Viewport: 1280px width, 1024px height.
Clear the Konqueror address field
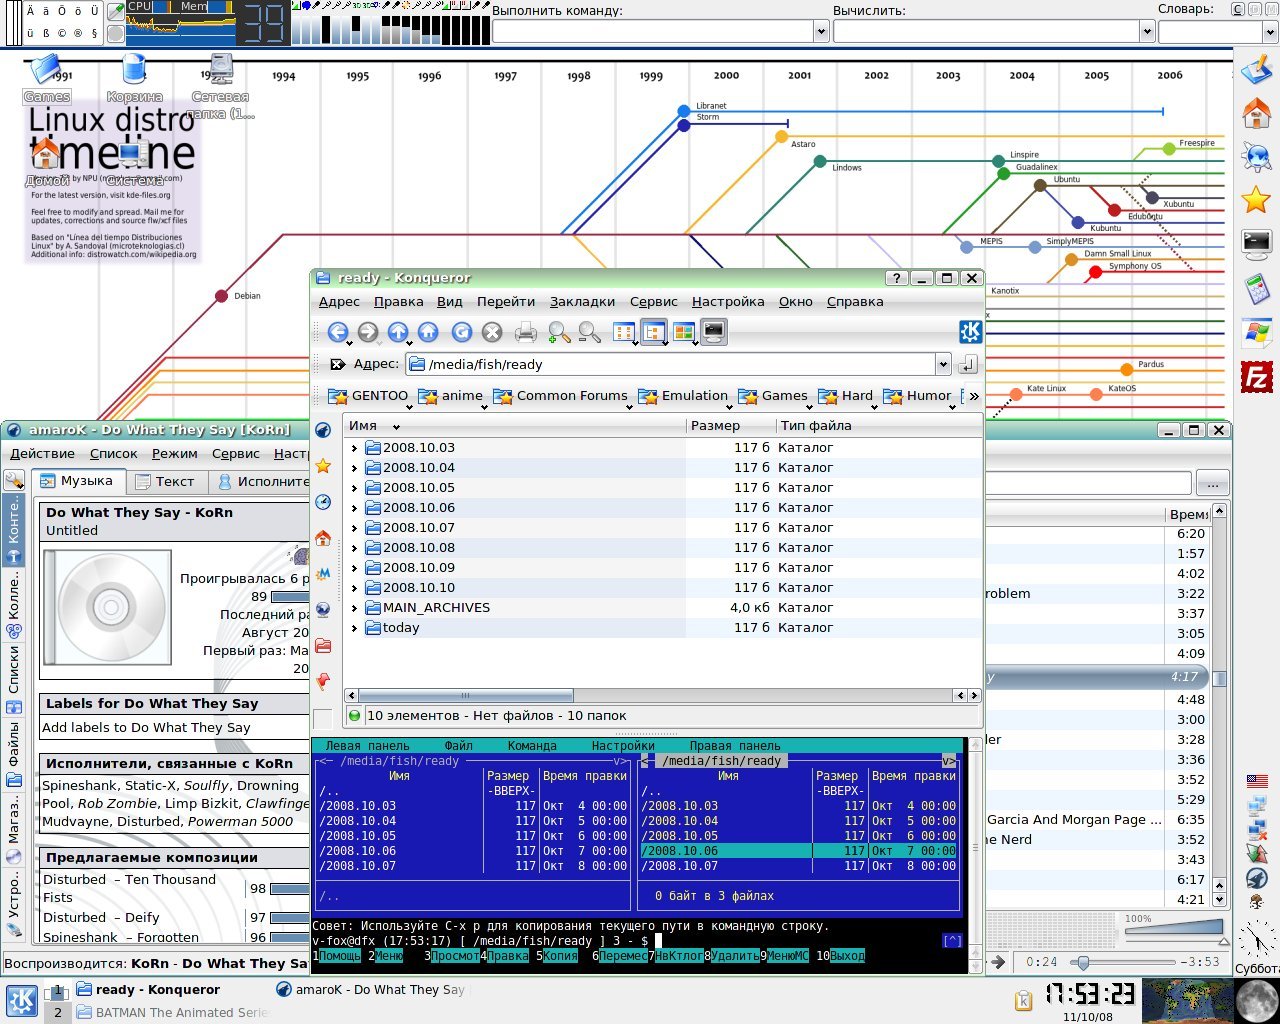(x=338, y=364)
